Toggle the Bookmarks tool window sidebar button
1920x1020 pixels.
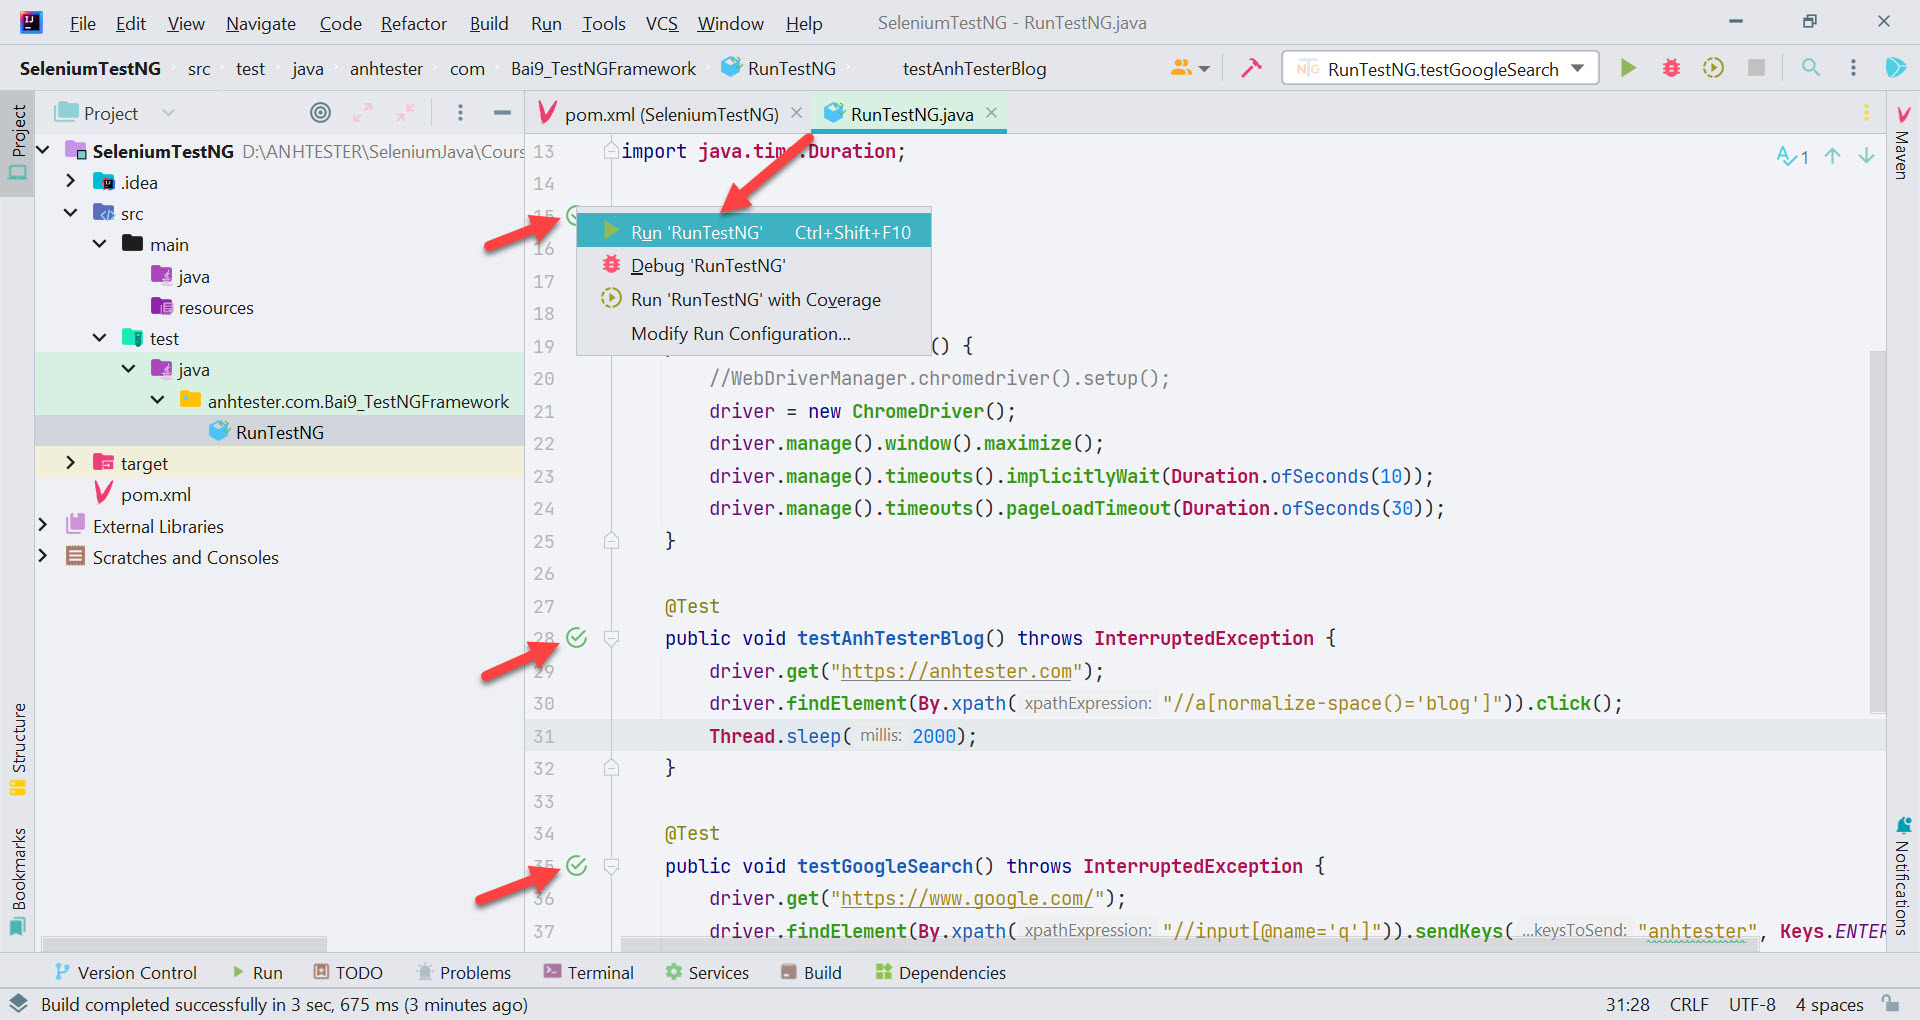pyautogui.click(x=18, y=881)
